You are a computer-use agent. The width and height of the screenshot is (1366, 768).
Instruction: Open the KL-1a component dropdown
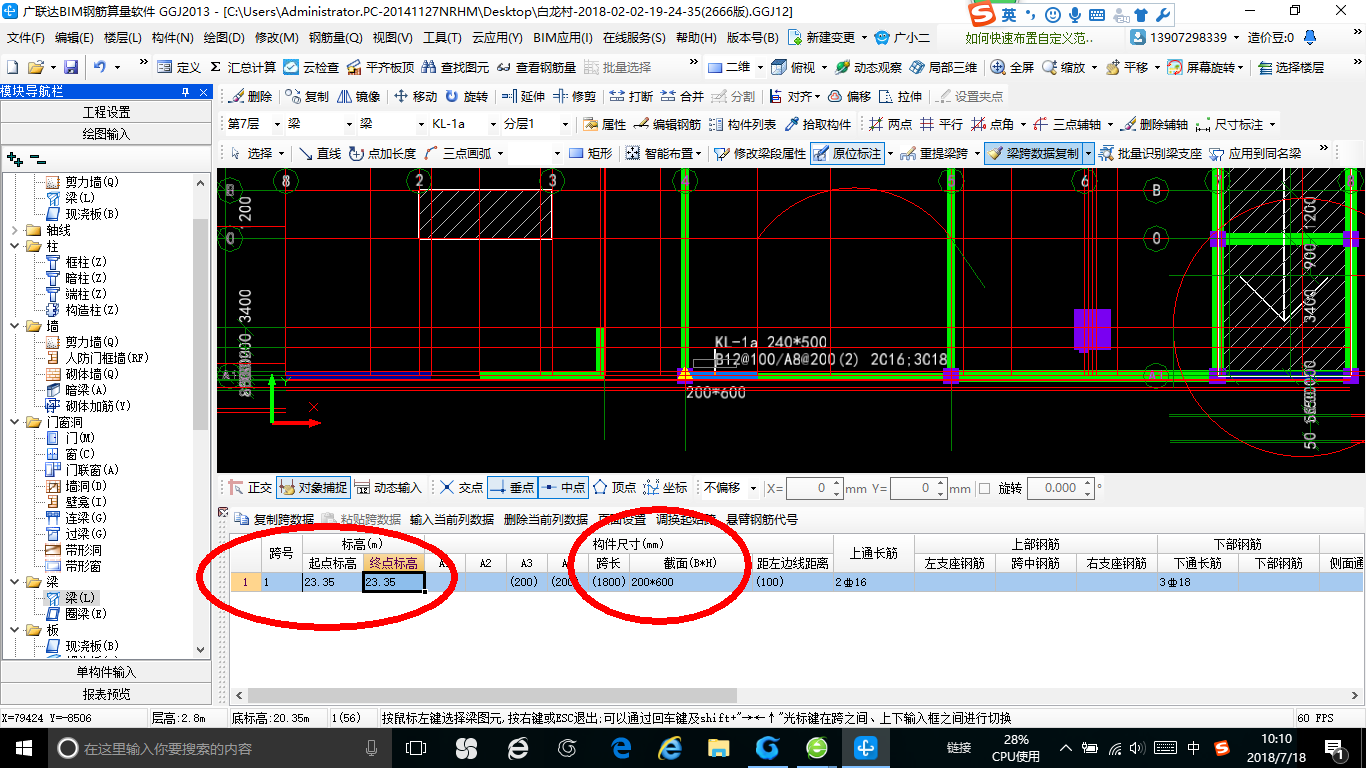point(494,124)
